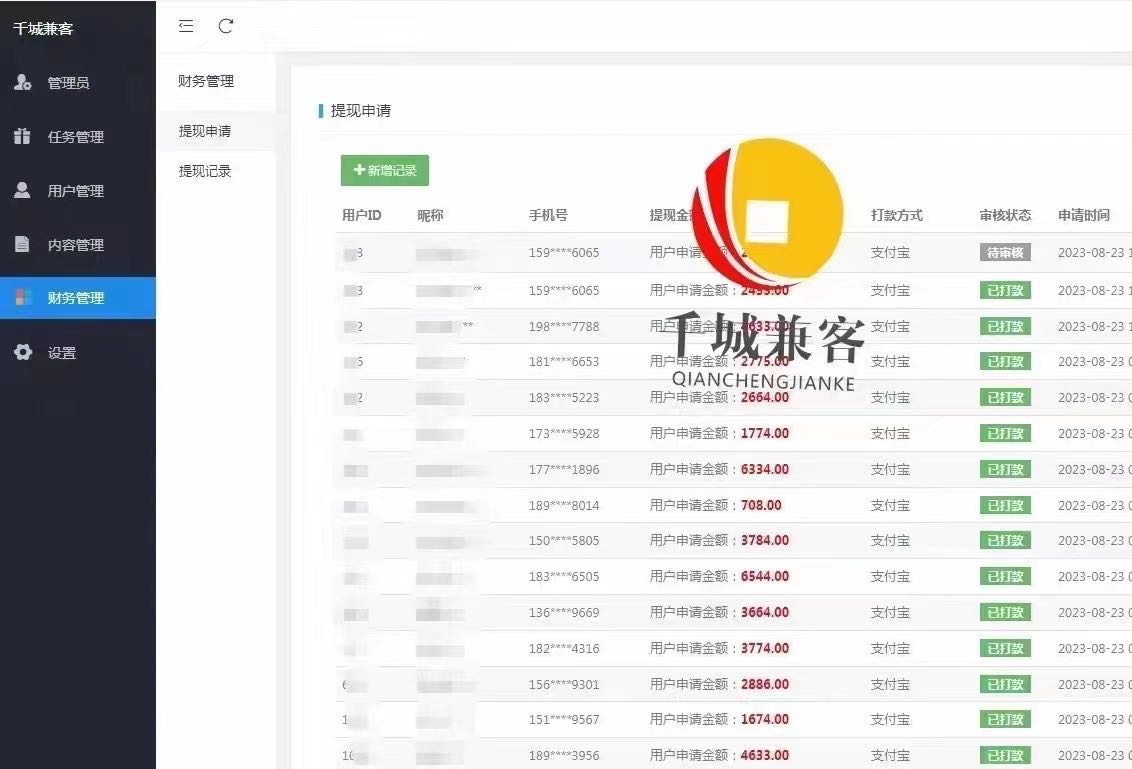Open 任务管理 menu in sidebar
This screenshot has height=769, width=1132.
(78, 136)
